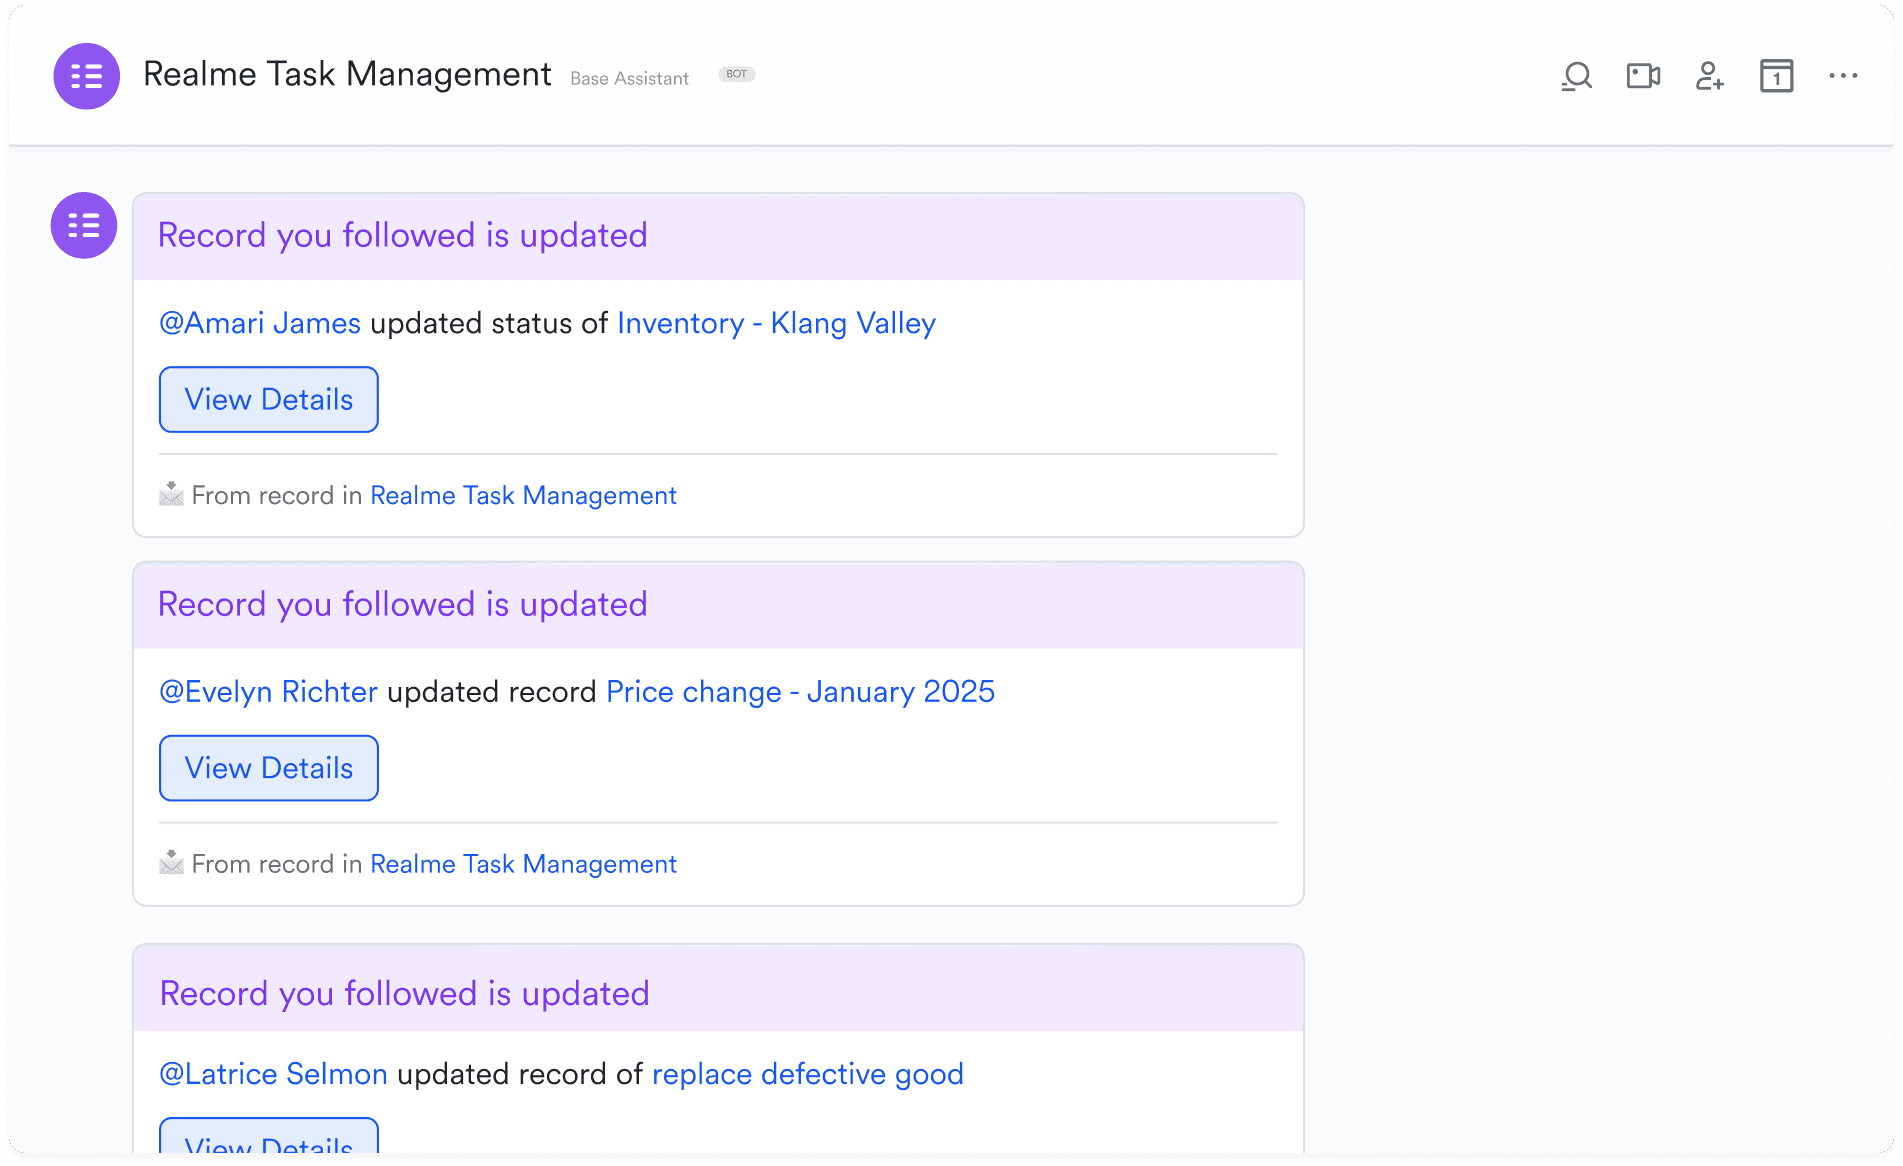Click the Evelyn Richter card's 'Record you followed' heading
The width and height of the screenshot is (1903, 1166).
point(403,604)
